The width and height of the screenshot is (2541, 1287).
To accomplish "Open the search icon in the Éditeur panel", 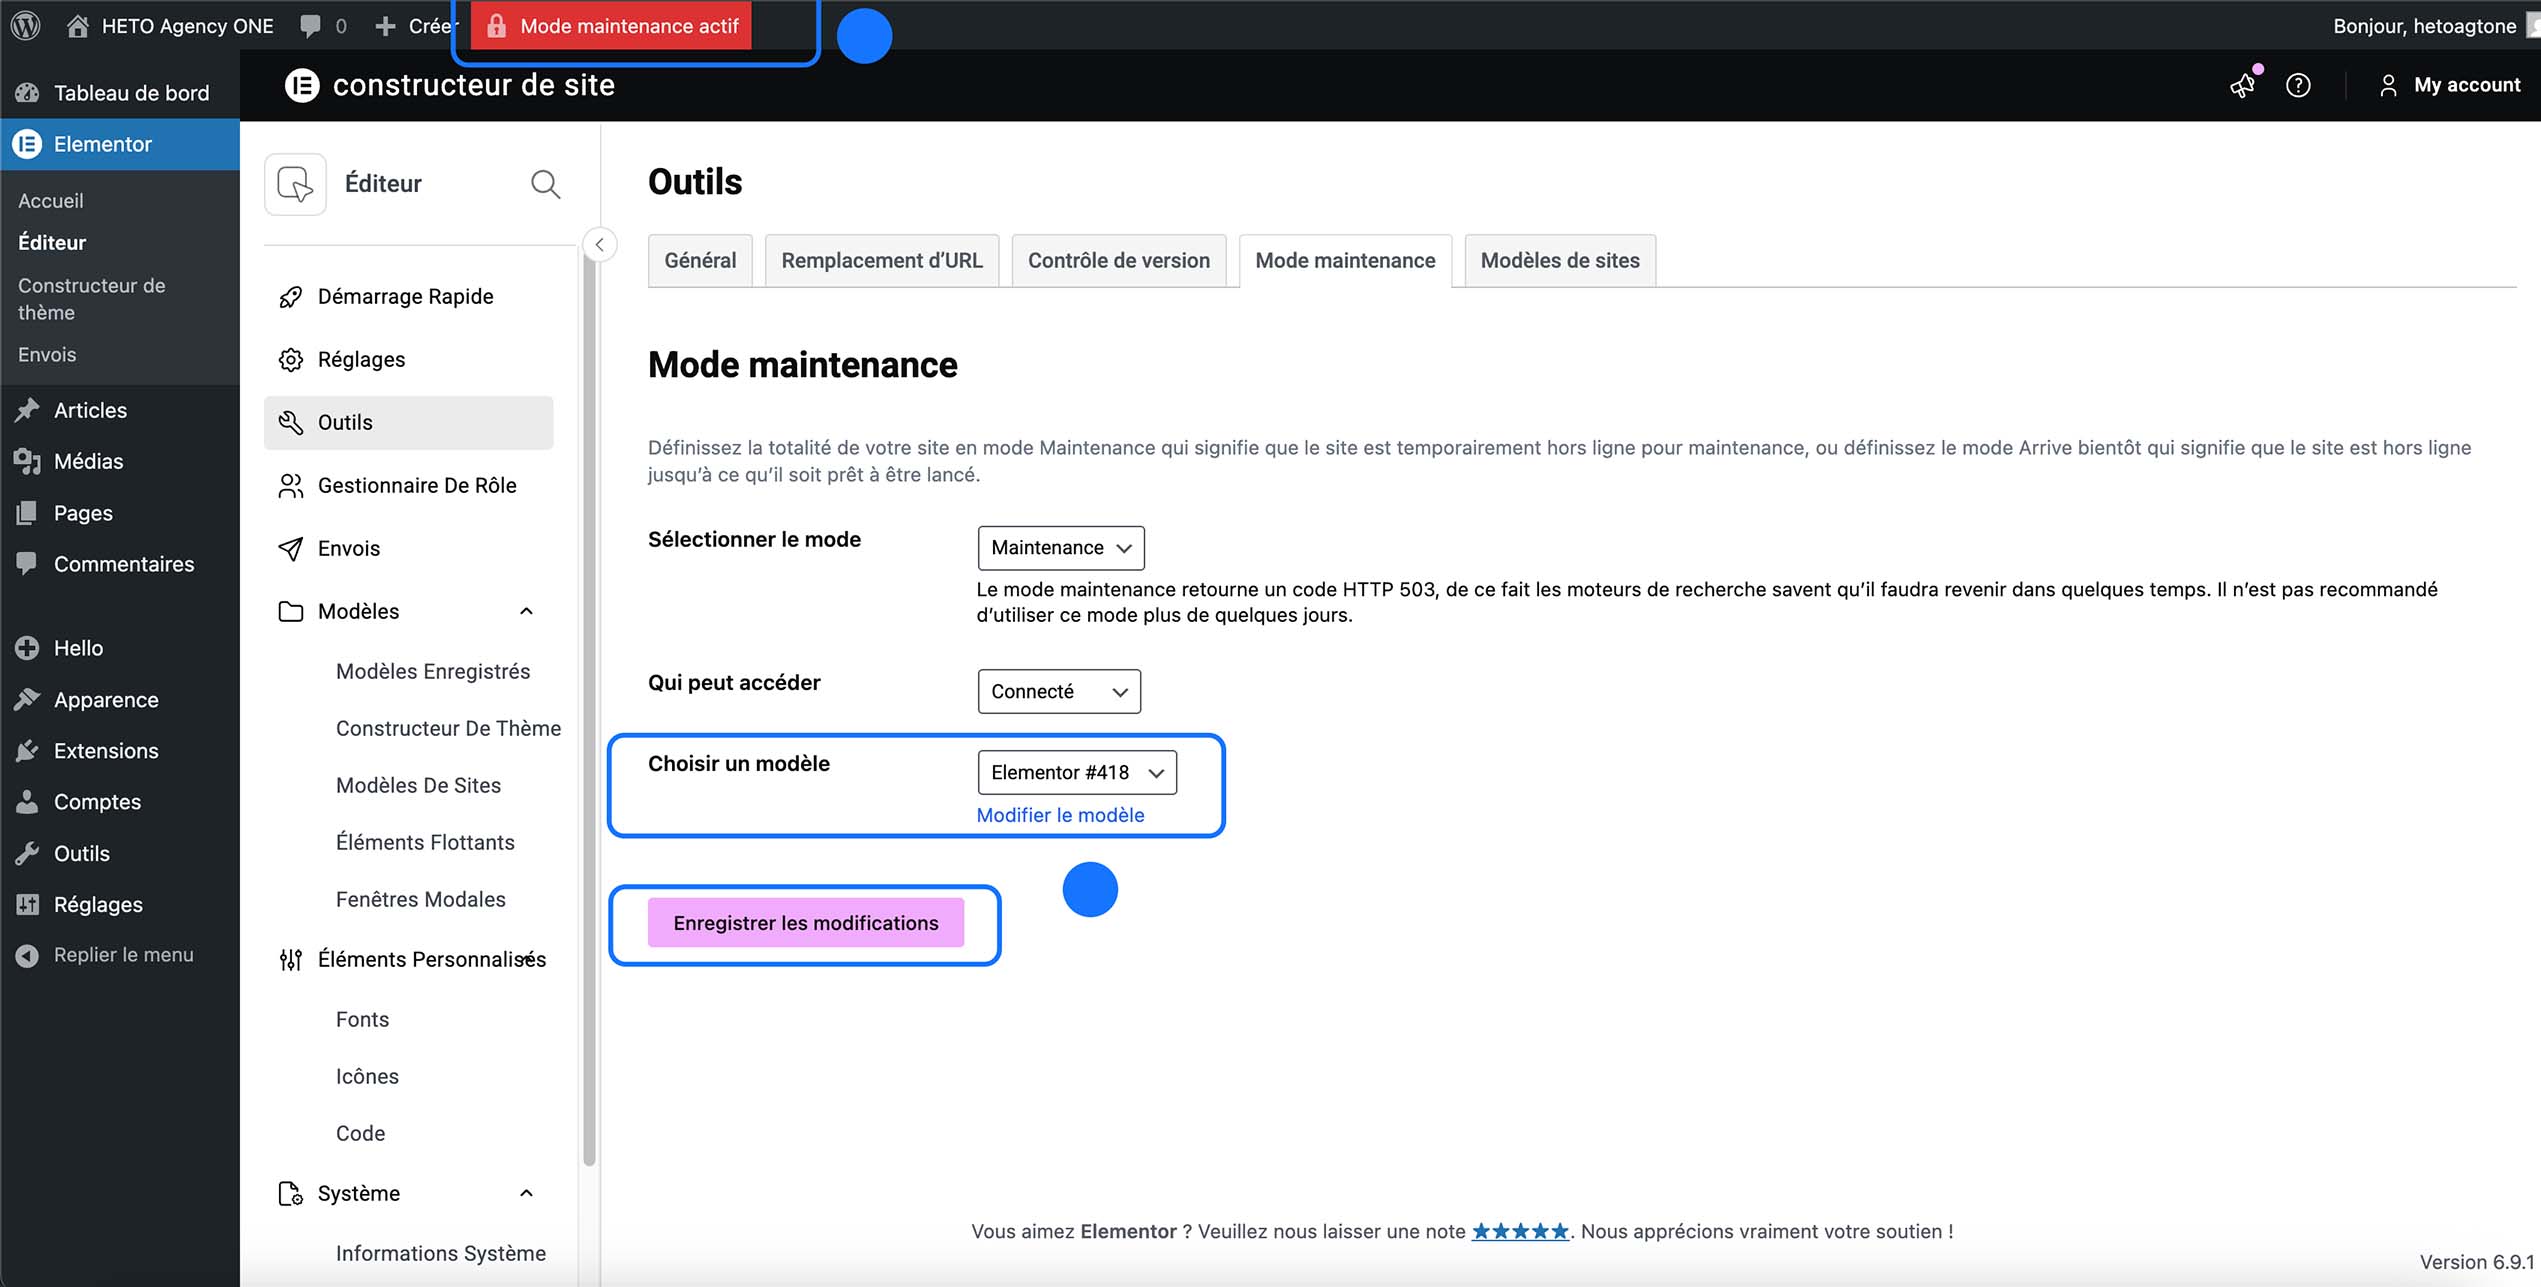I will 546,184.
